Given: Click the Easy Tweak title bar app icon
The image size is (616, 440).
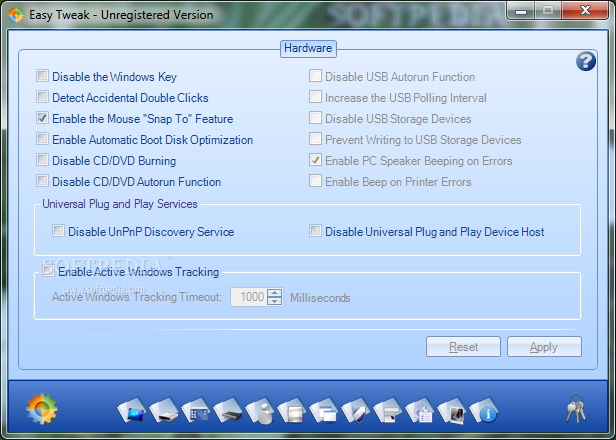Looking at the screenshot, I should (16, 15).
